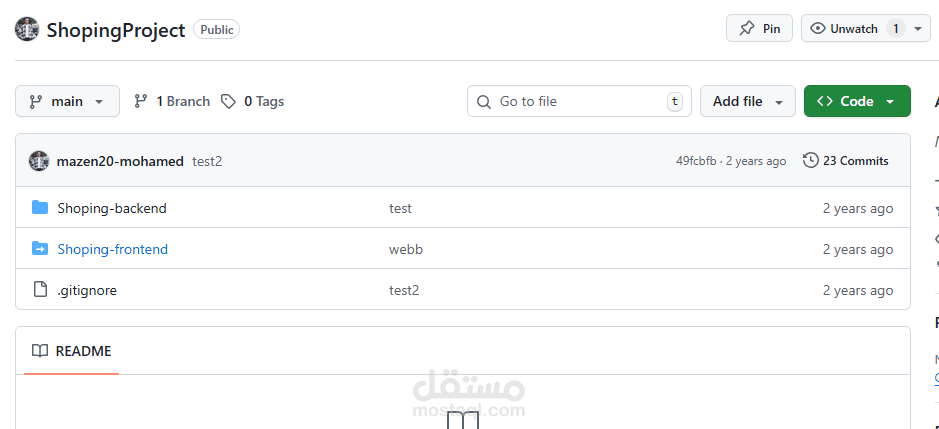Open the webb commit message
The height and width of the screenshot is (429, 939).
[x=406, y=249]
